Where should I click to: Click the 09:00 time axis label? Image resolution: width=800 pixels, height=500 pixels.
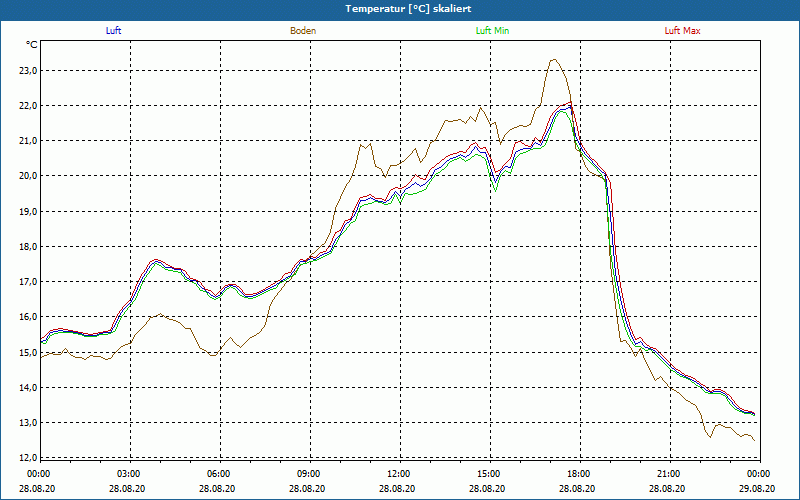click(x=308, y=474)
